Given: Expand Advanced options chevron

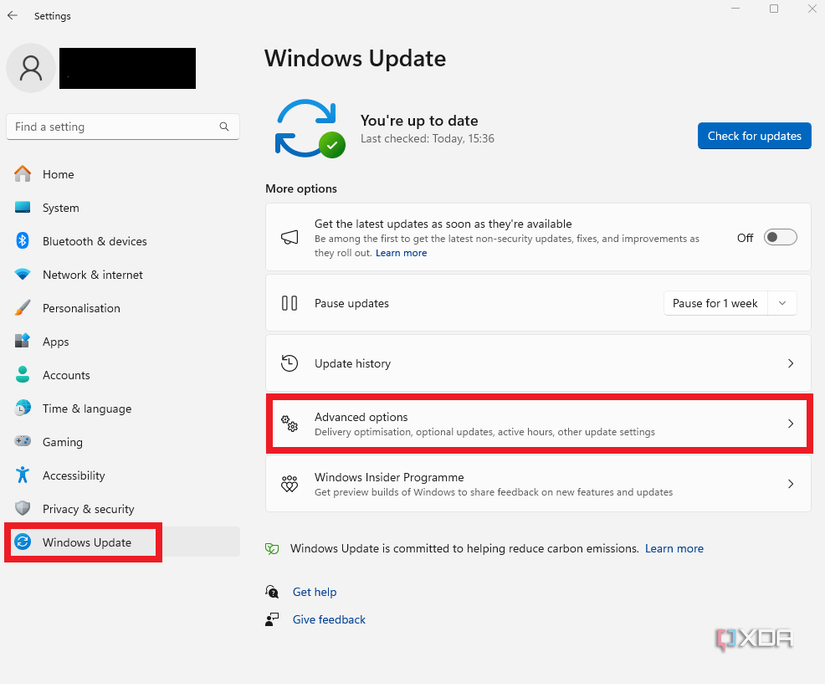Looking at the screenshot, I should click(790, 424).
